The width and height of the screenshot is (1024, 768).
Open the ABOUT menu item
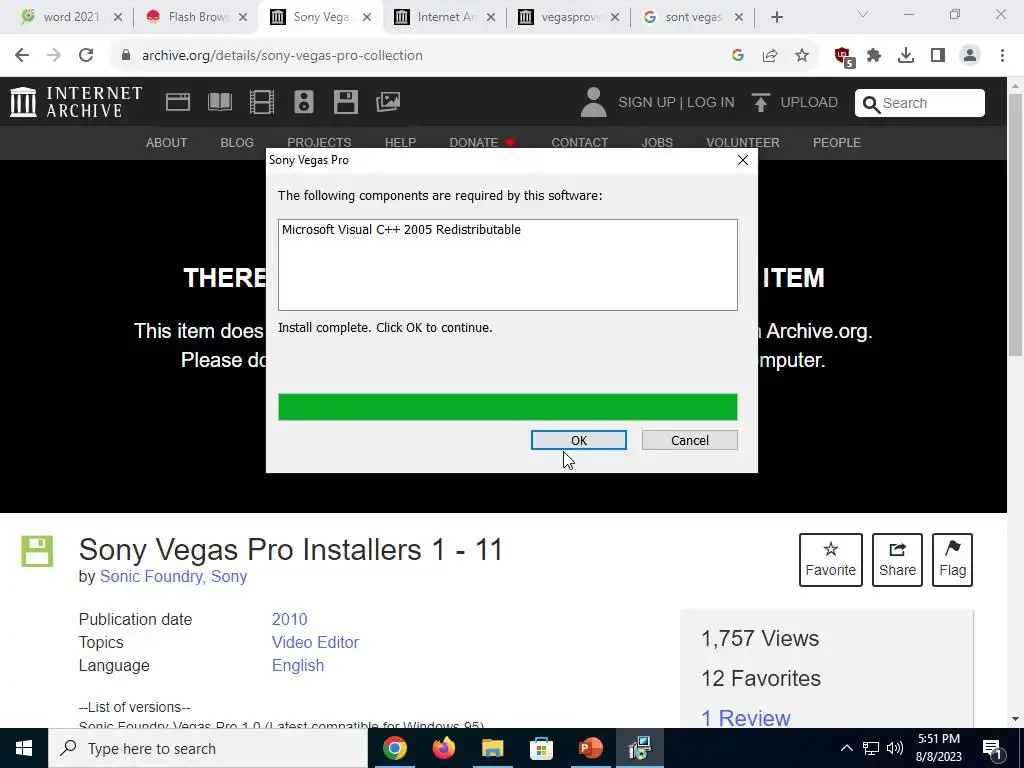[x=167, y=142]
